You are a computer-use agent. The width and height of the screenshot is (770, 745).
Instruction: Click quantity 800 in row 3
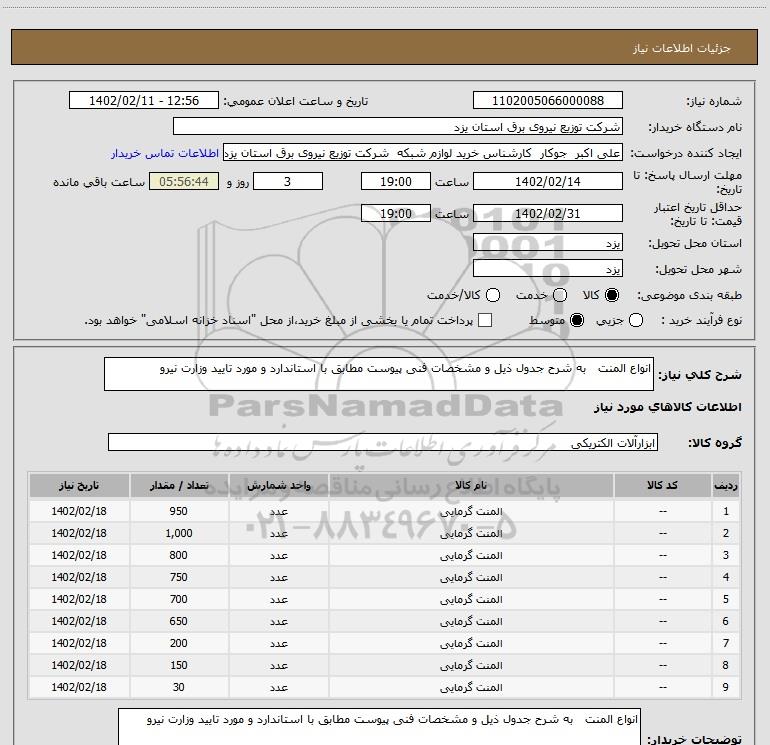point(179,555)
